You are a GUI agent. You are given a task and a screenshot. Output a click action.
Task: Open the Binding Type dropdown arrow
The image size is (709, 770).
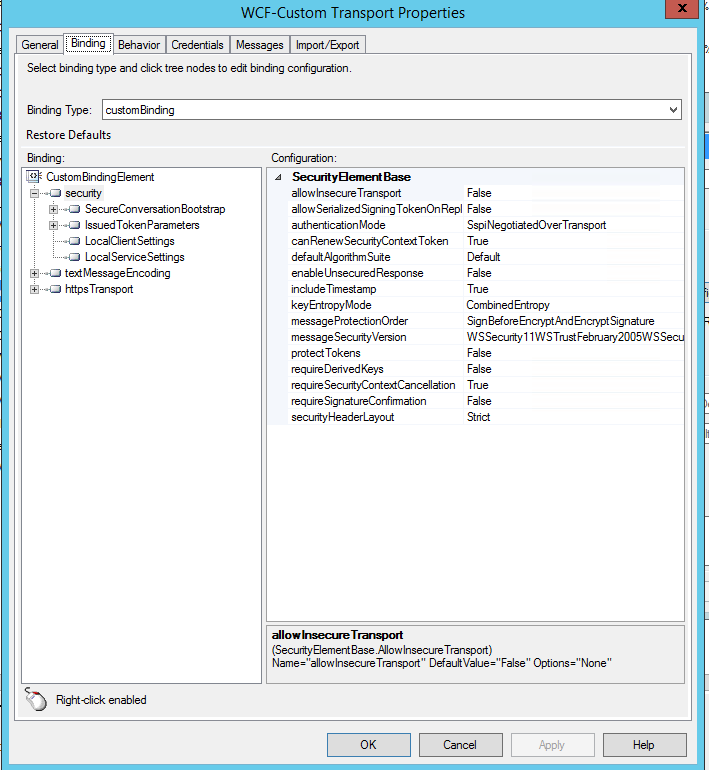(674, 110)
